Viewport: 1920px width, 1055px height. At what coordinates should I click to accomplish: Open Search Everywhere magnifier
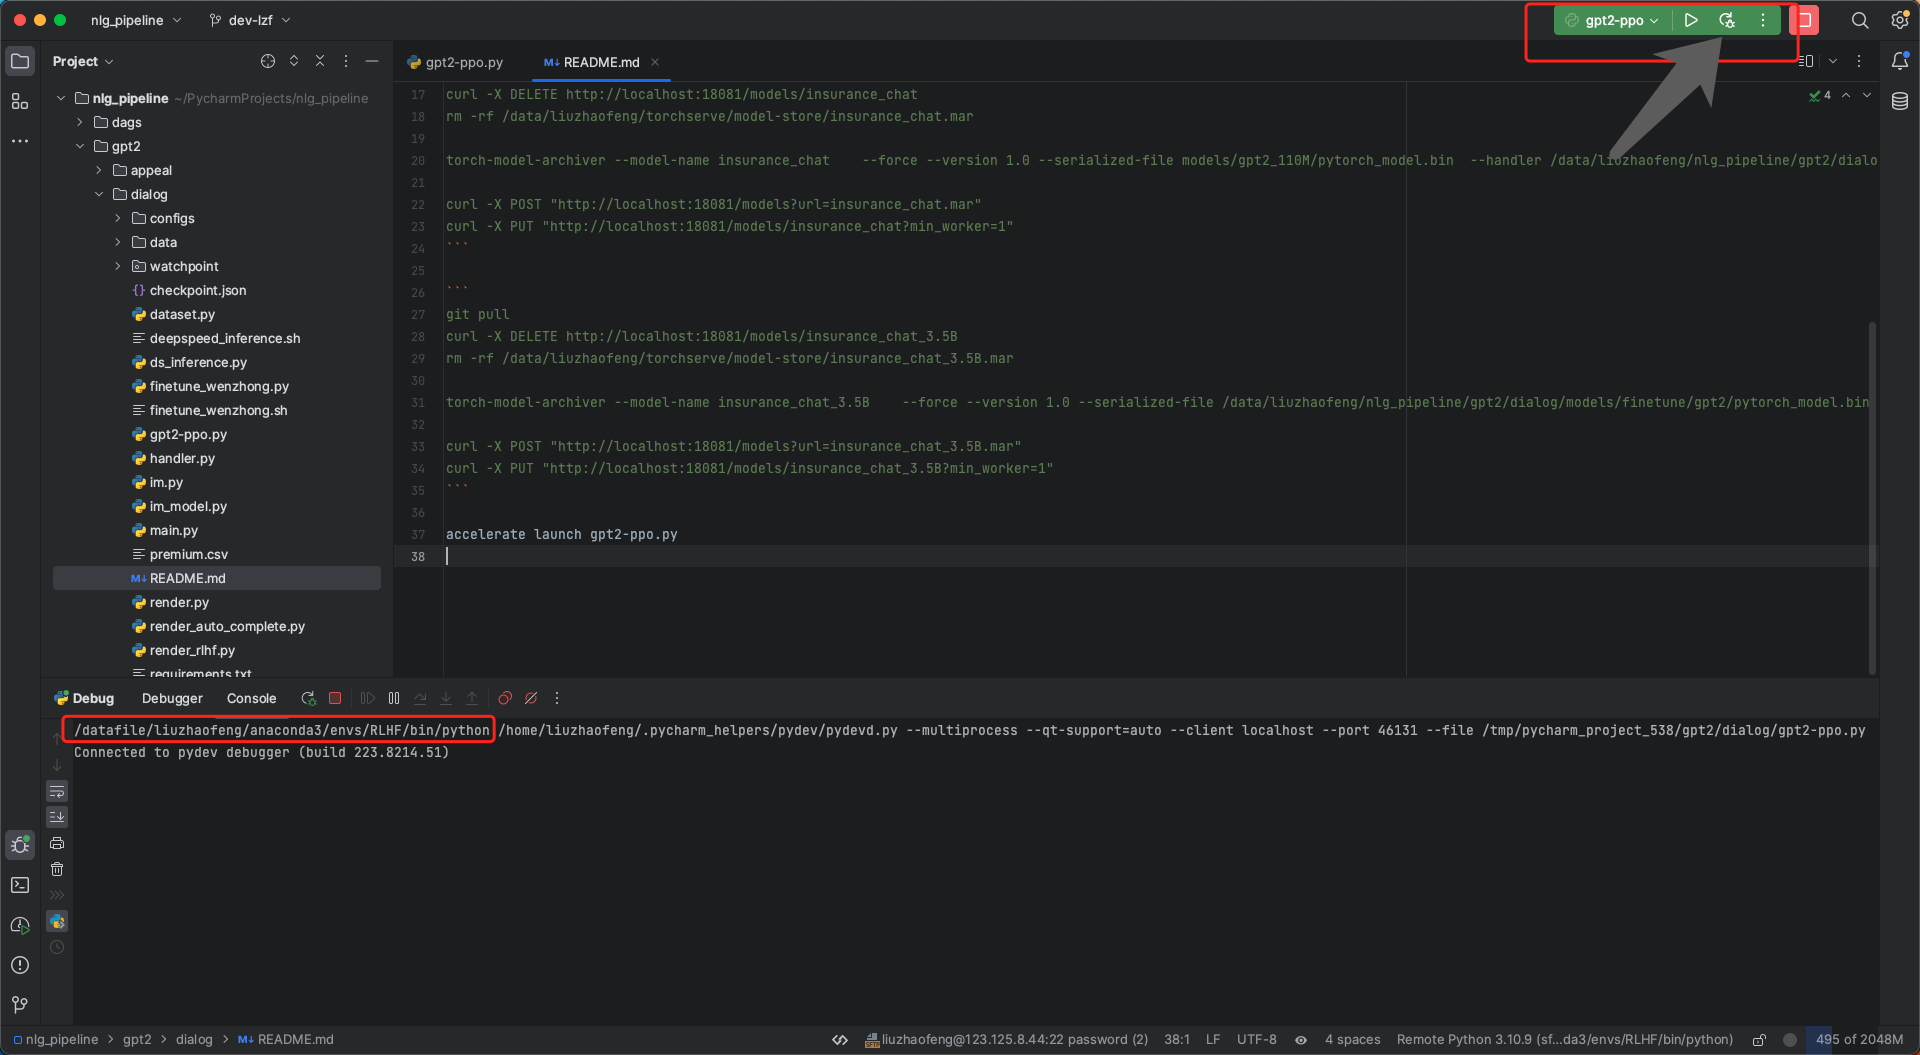click(1860, 20)
